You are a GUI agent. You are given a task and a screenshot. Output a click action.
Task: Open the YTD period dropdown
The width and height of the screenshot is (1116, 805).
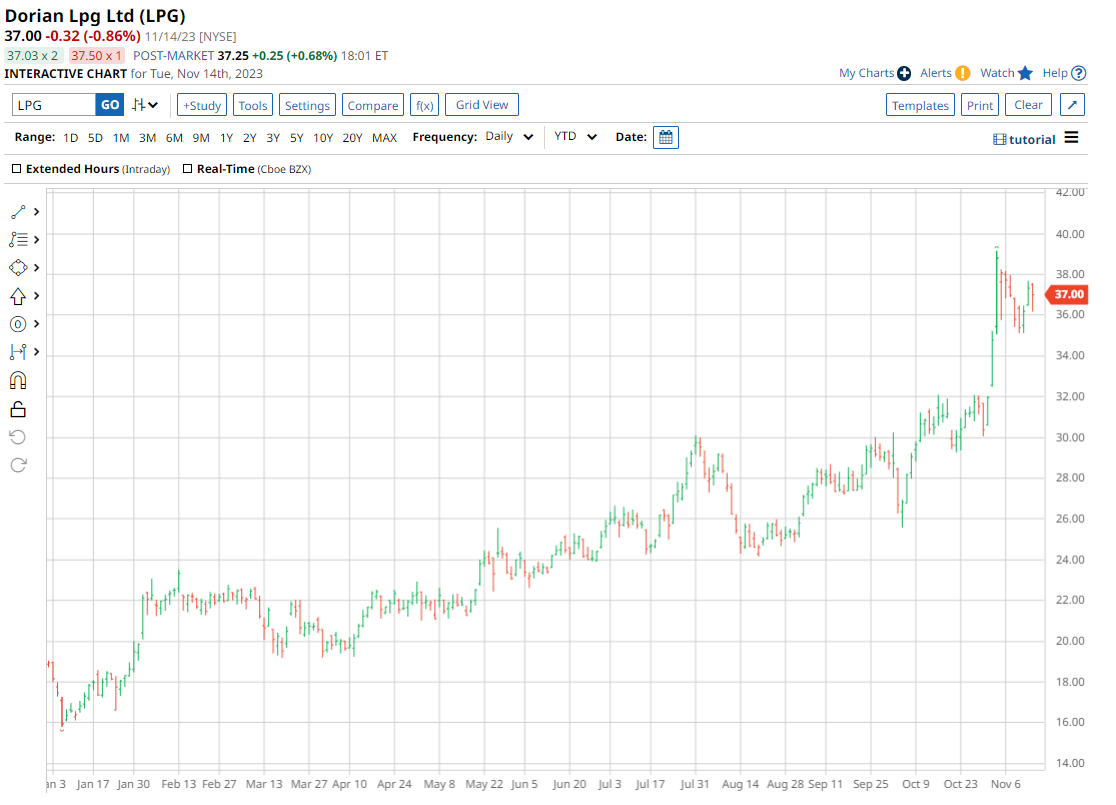[x=575, y=137]
